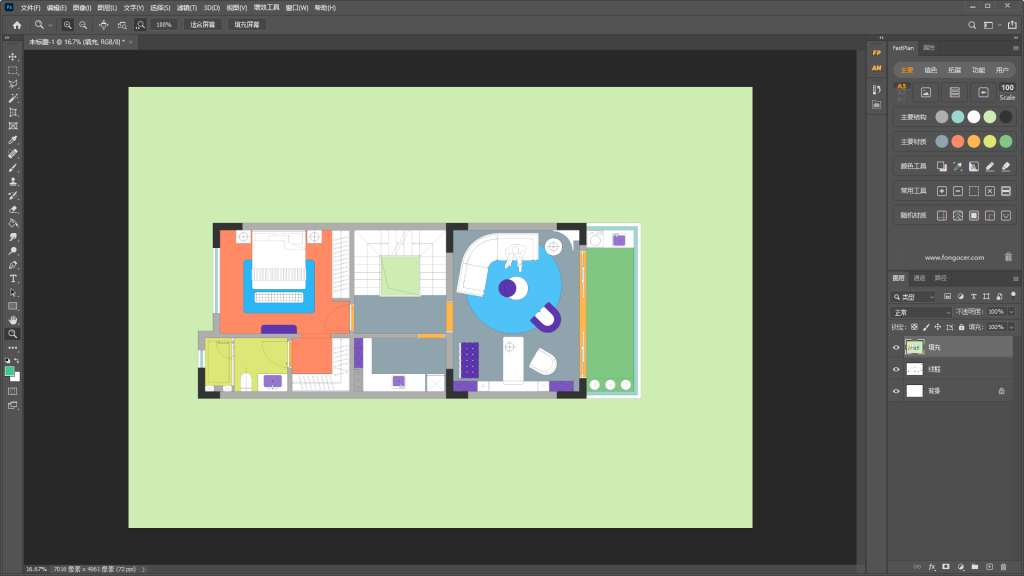Switch to the 路径 paths tab
The height and width of the screenshot is (576, 1024).
(940, 278)
